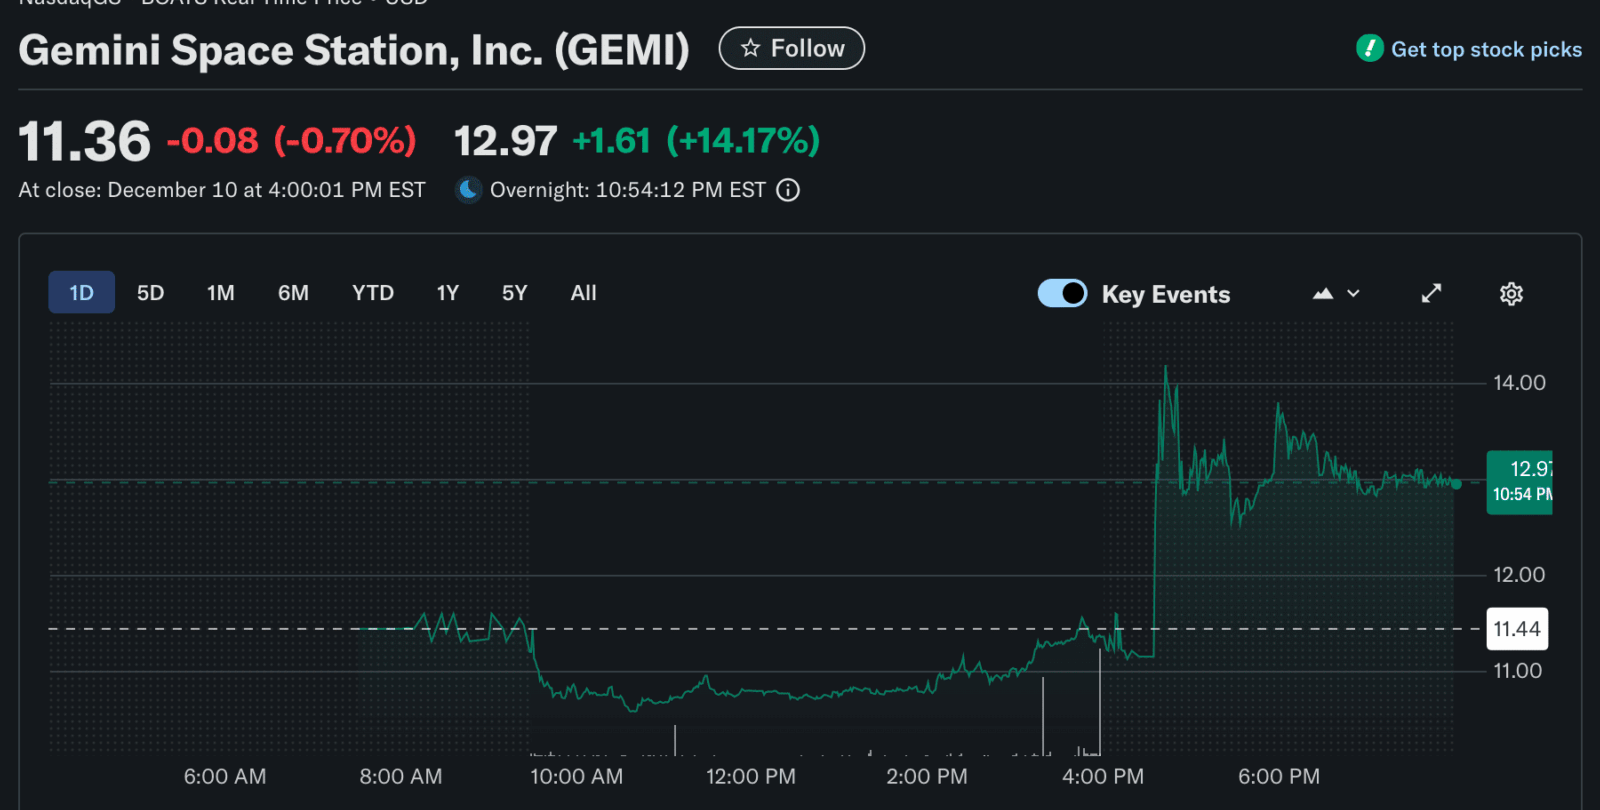The height and width of the screenshot is (810, 1600).
Task: Switch chart to 1Y range
Action: (447, 293)
